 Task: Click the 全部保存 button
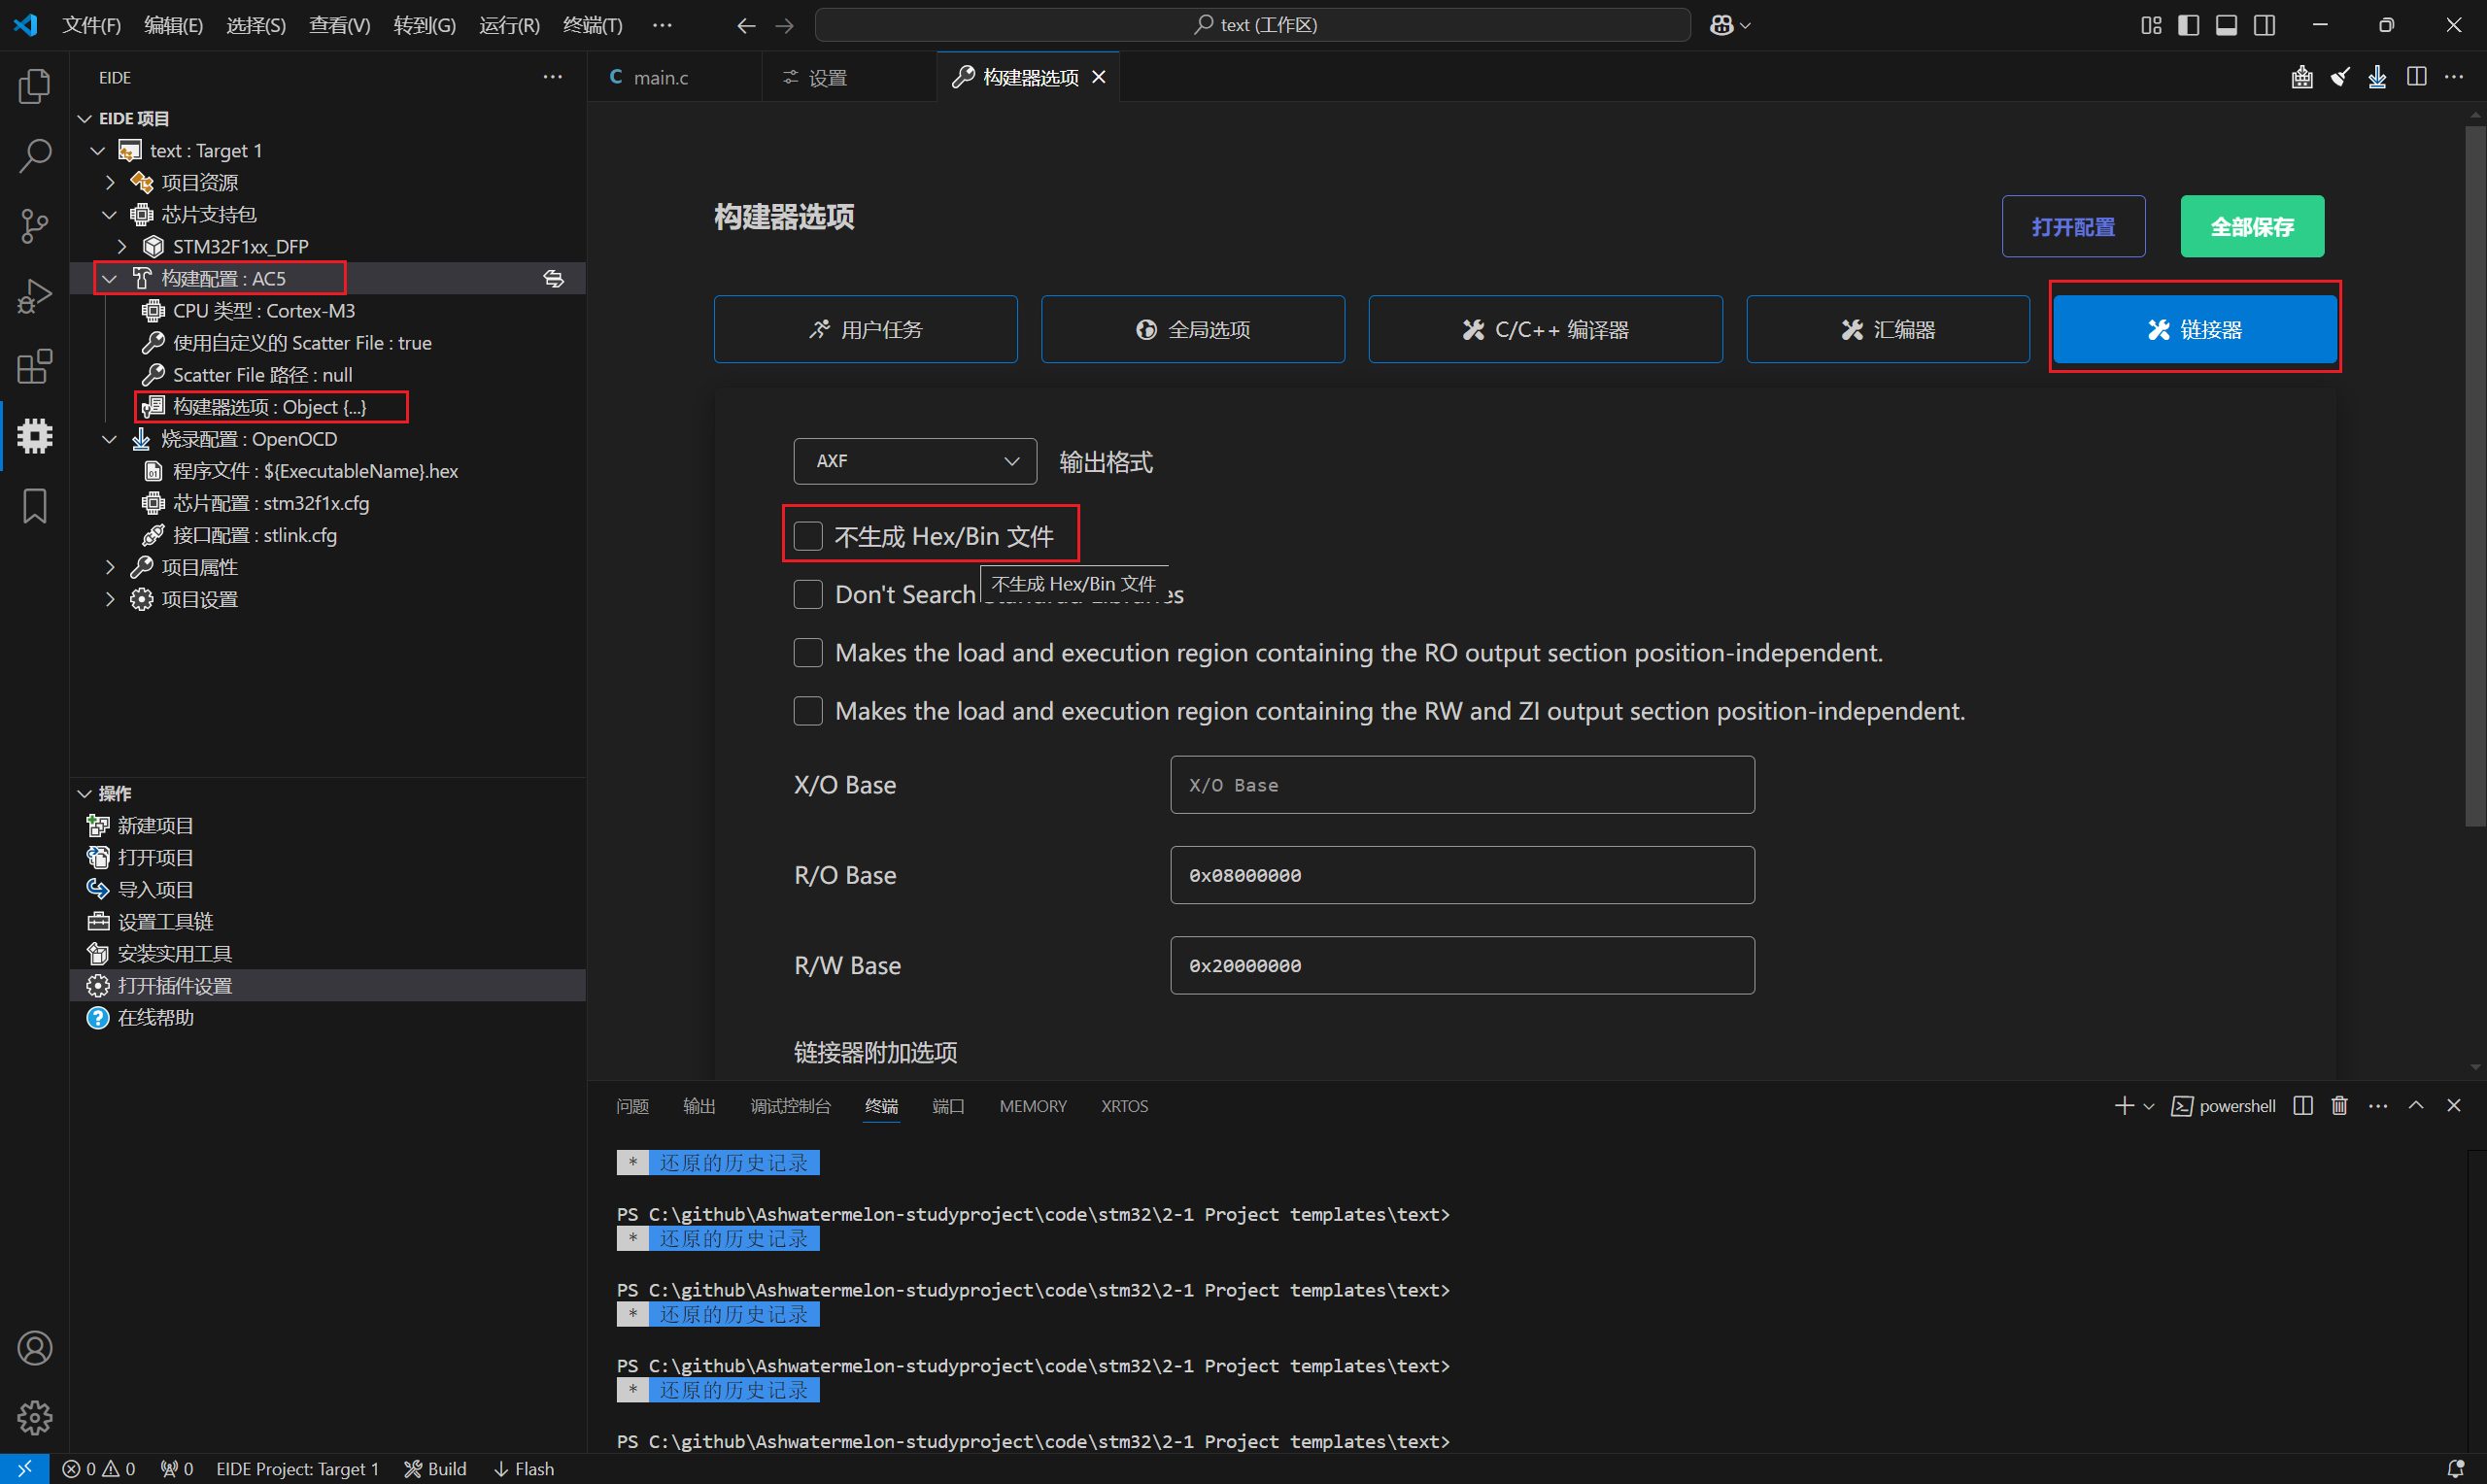click(x=2251, y=227)
